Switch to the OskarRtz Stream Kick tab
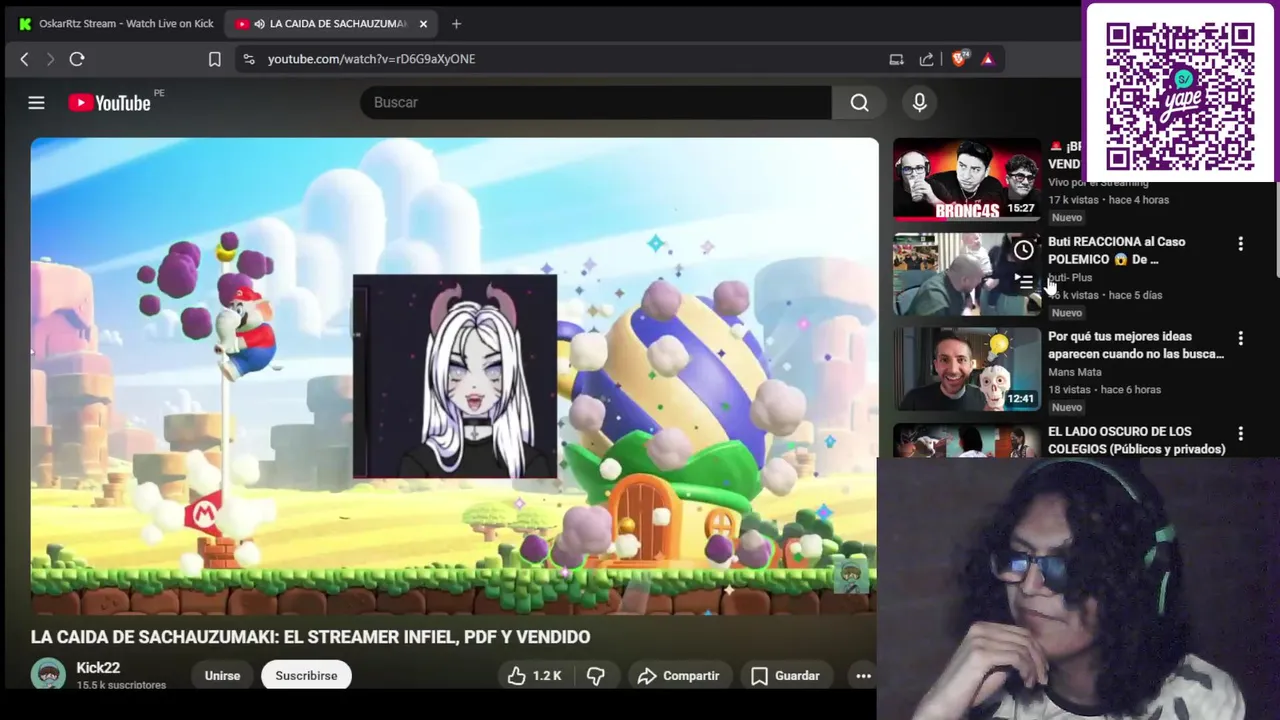Screen dimensions: 1280x720 click(116, 23)
